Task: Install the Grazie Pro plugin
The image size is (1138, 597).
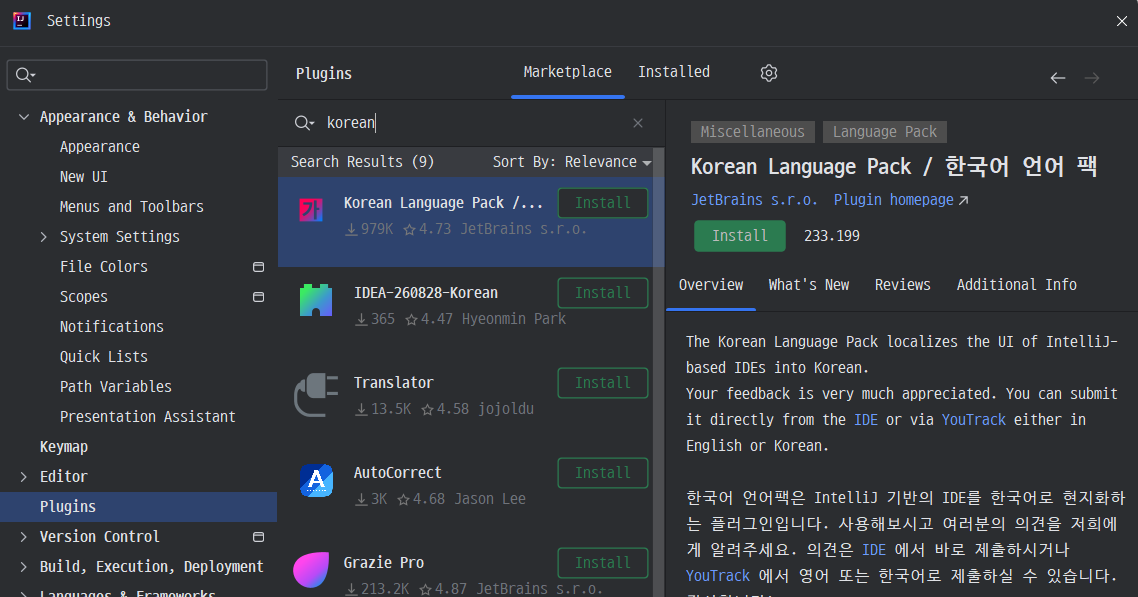Action: coord(602,563)
